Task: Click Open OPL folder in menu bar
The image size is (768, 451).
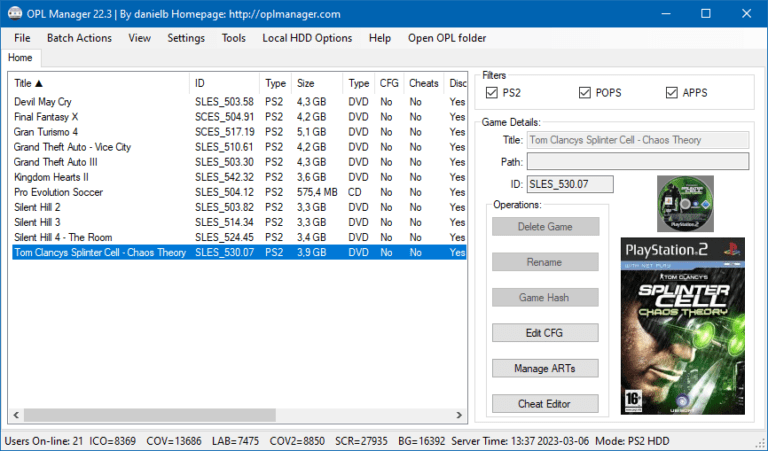Action: coord(447,38)
